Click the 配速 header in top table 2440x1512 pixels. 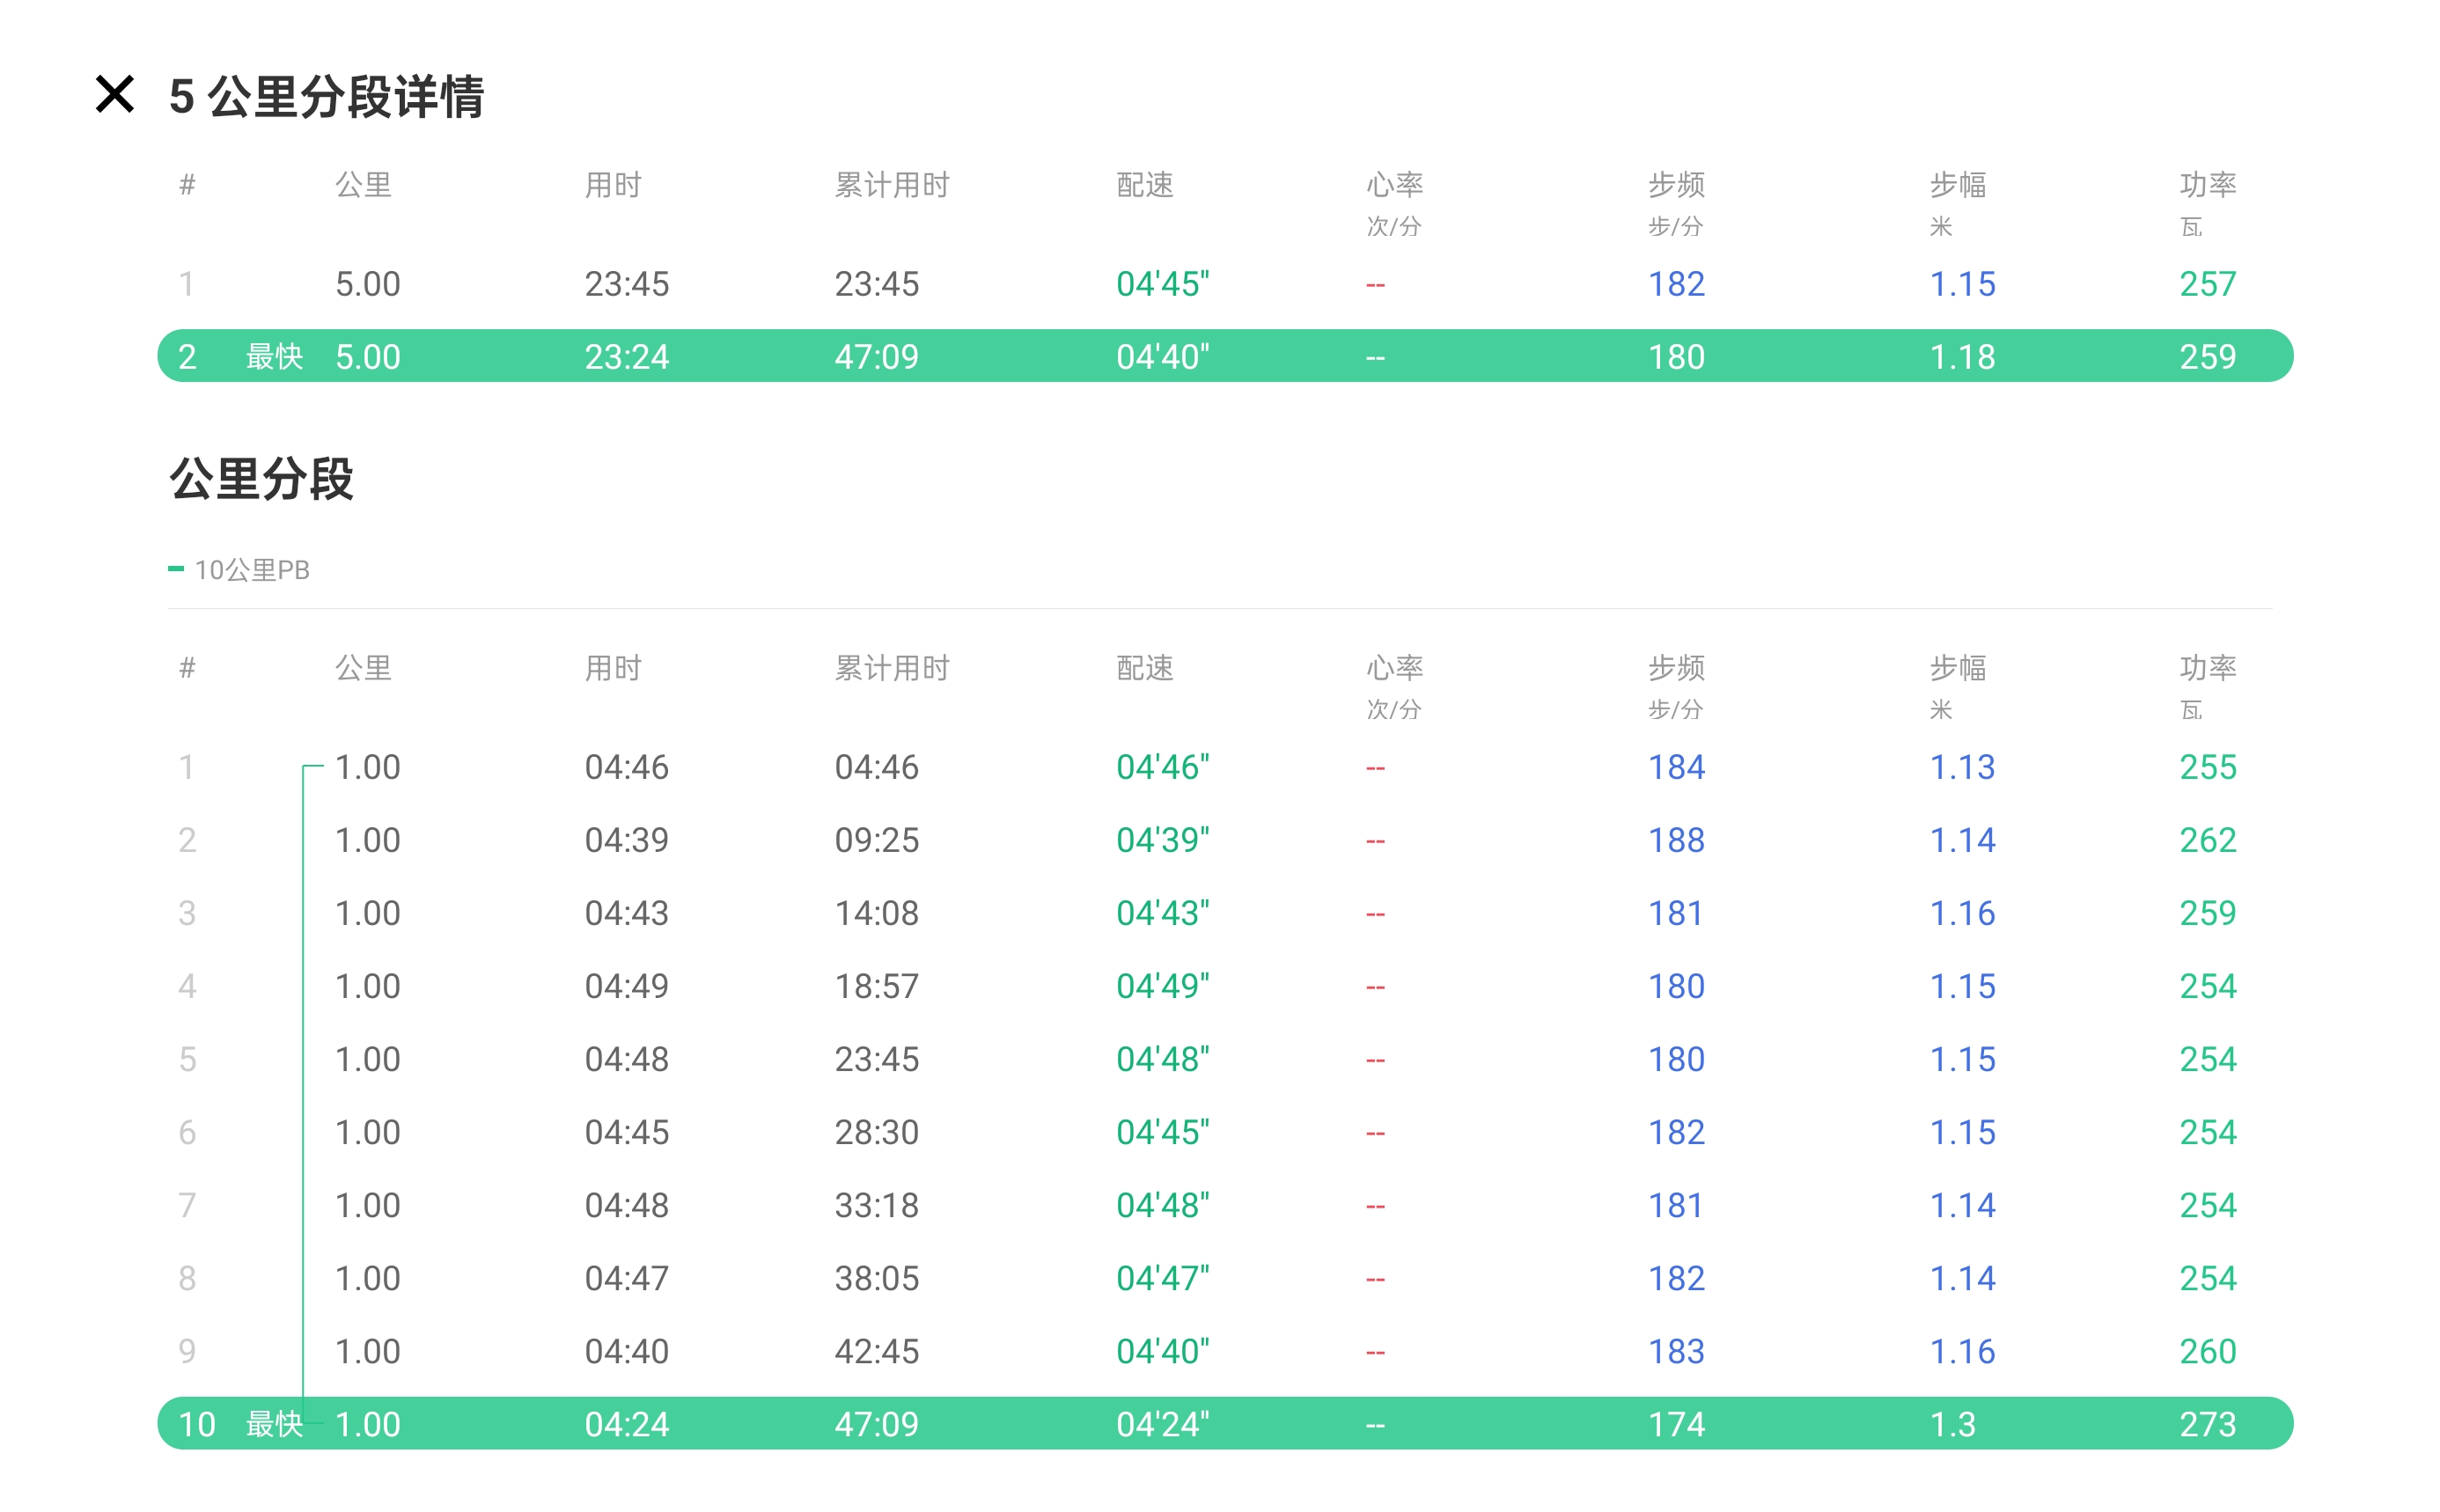[x=1144, y=185]
